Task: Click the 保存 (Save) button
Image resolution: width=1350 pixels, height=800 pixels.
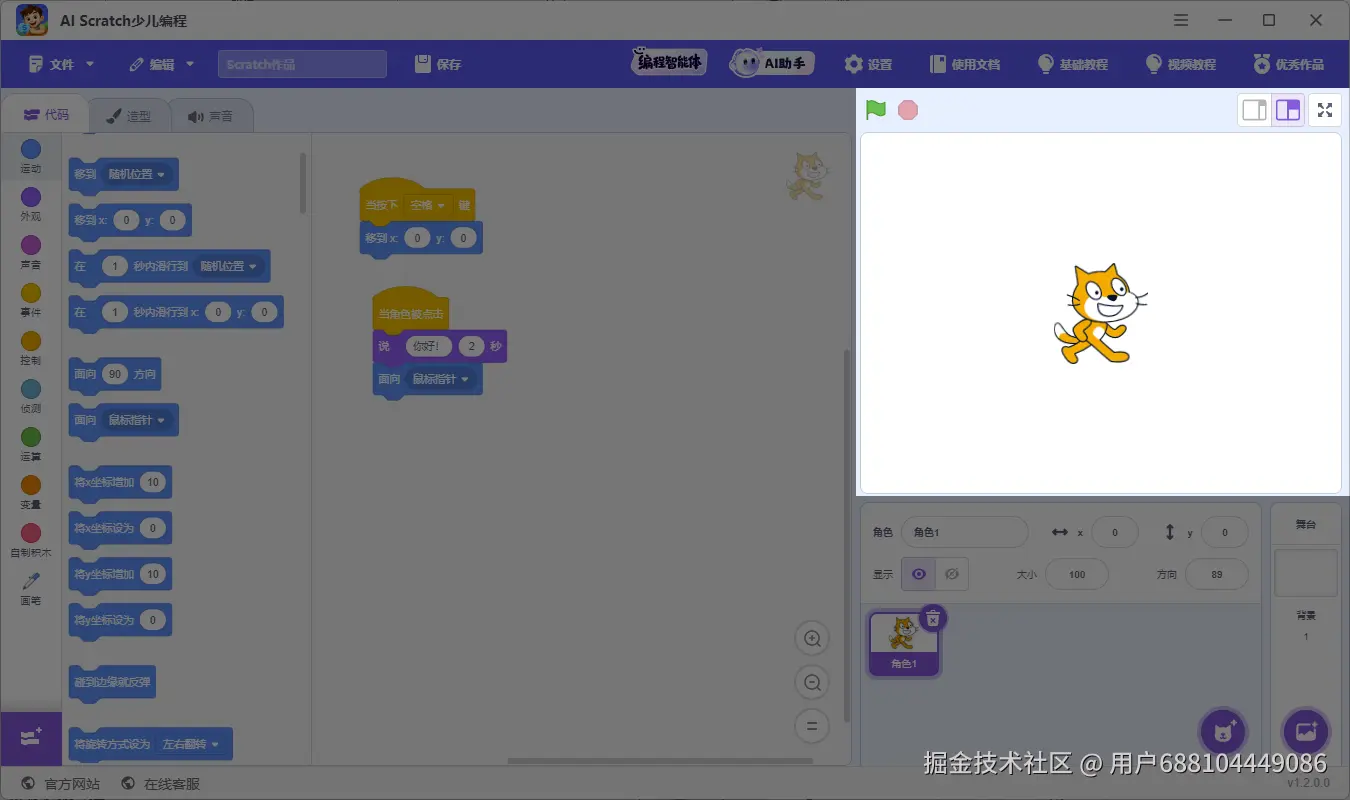Action: click(x=437, y=64)
